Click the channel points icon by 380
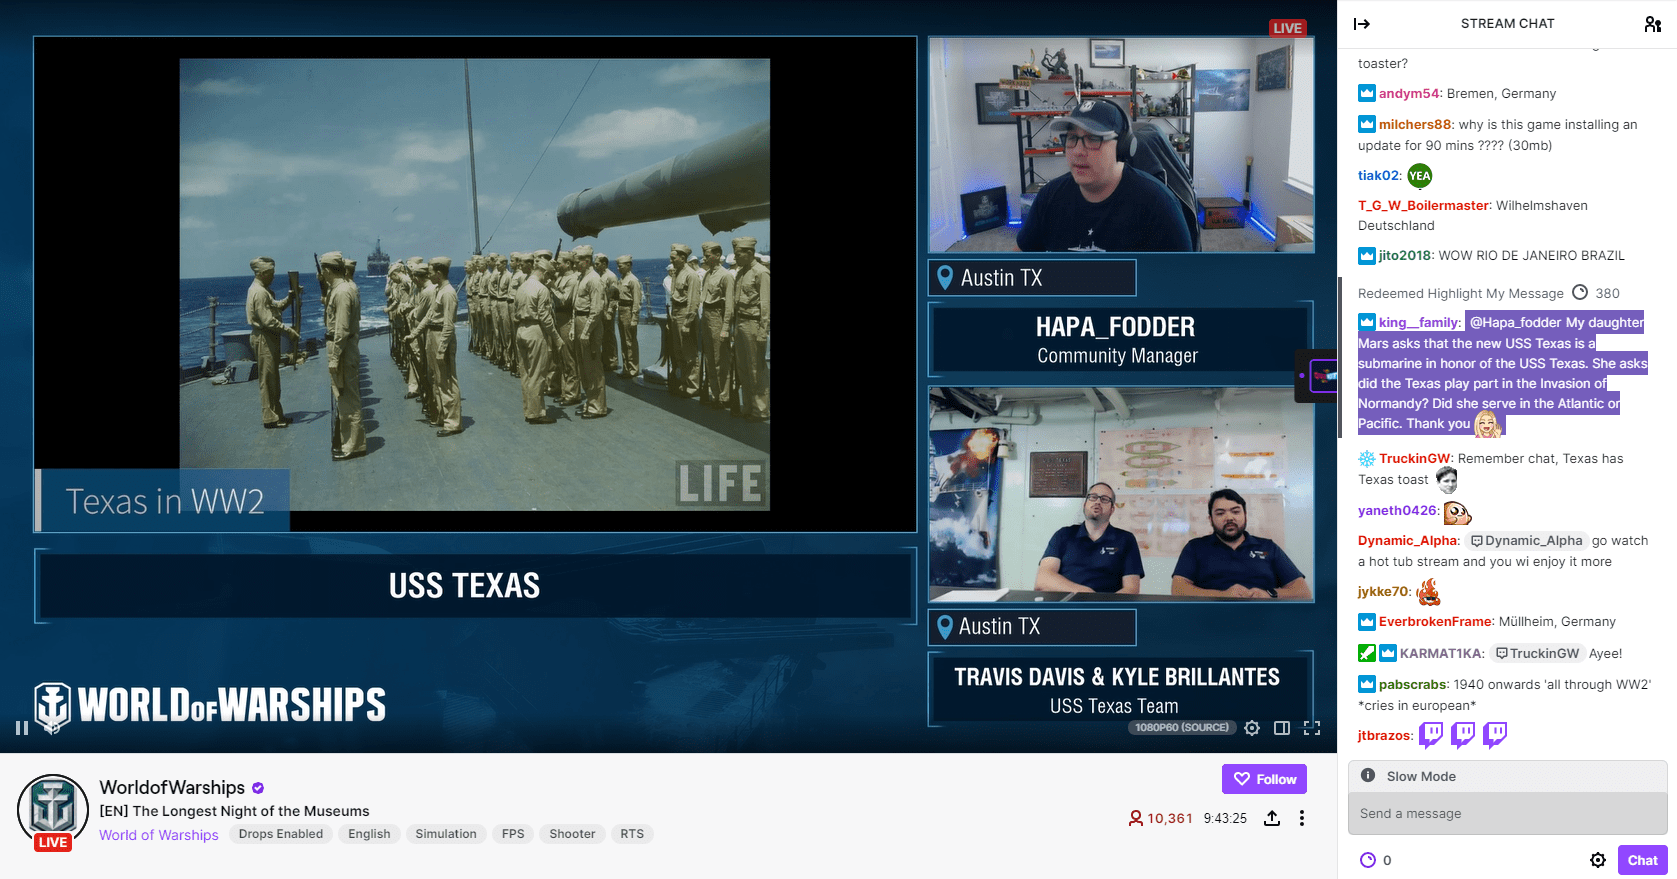 1580,293
